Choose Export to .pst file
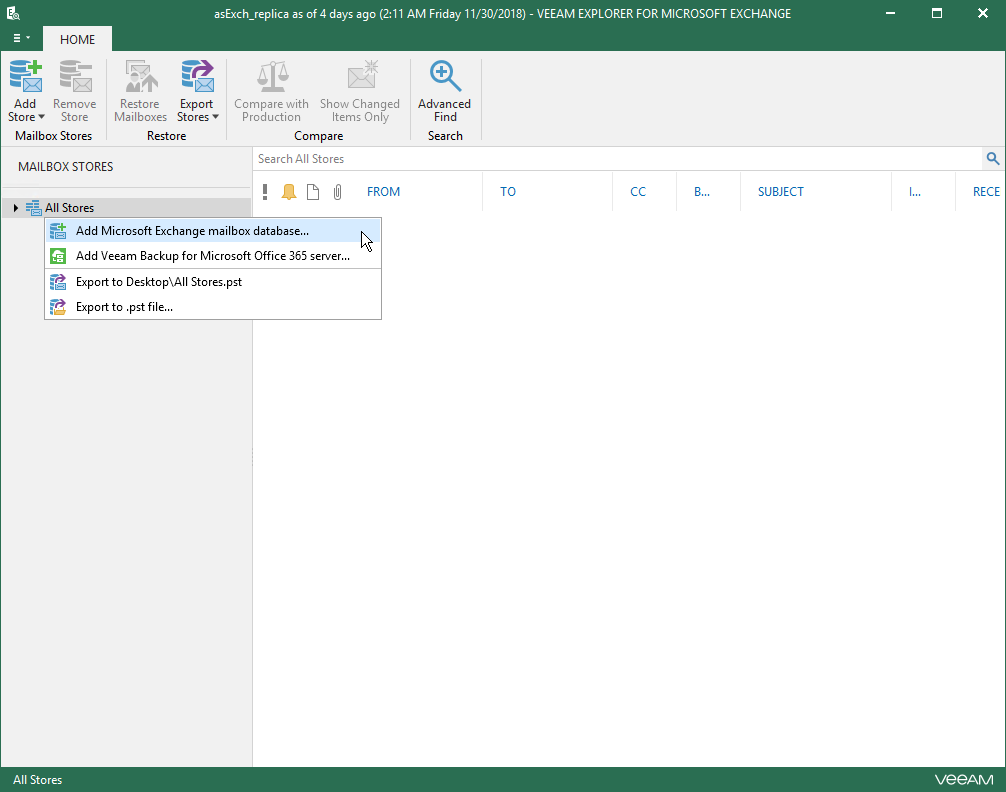 point(213,307)
